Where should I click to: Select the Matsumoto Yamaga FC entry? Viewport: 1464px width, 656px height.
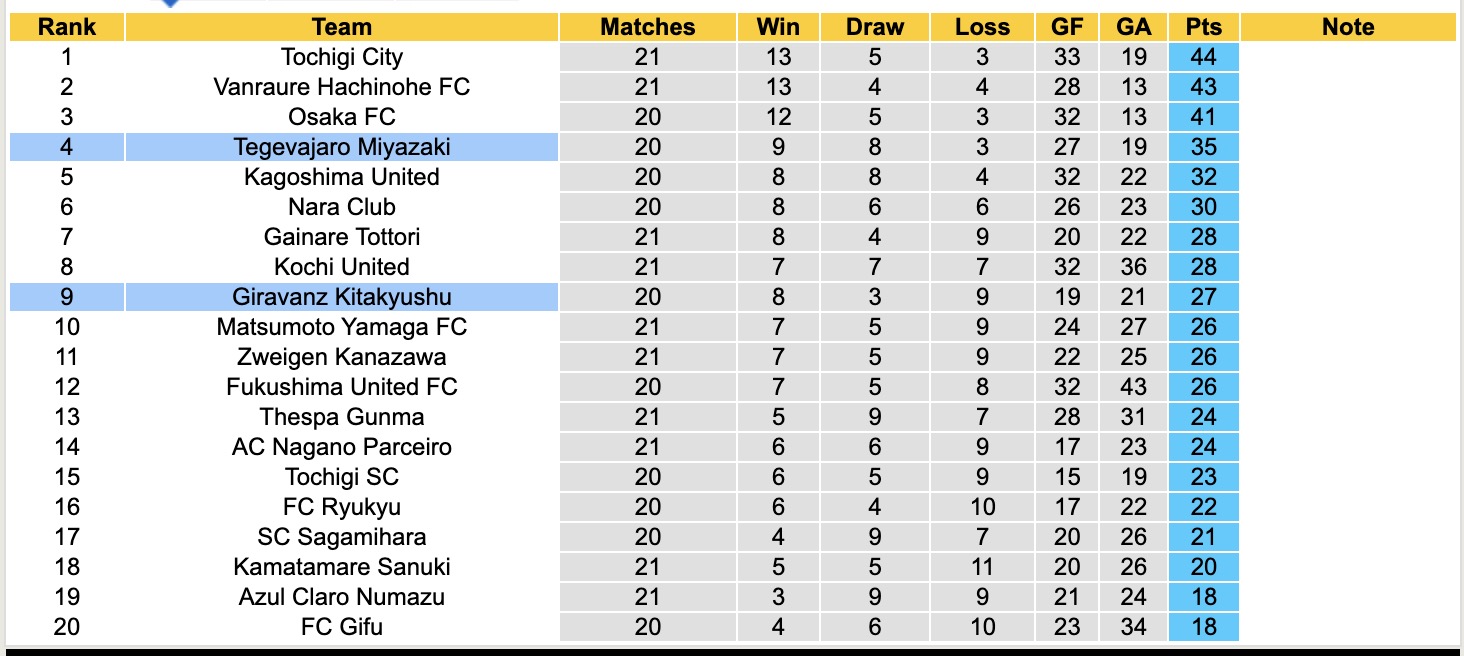[341, 327]
